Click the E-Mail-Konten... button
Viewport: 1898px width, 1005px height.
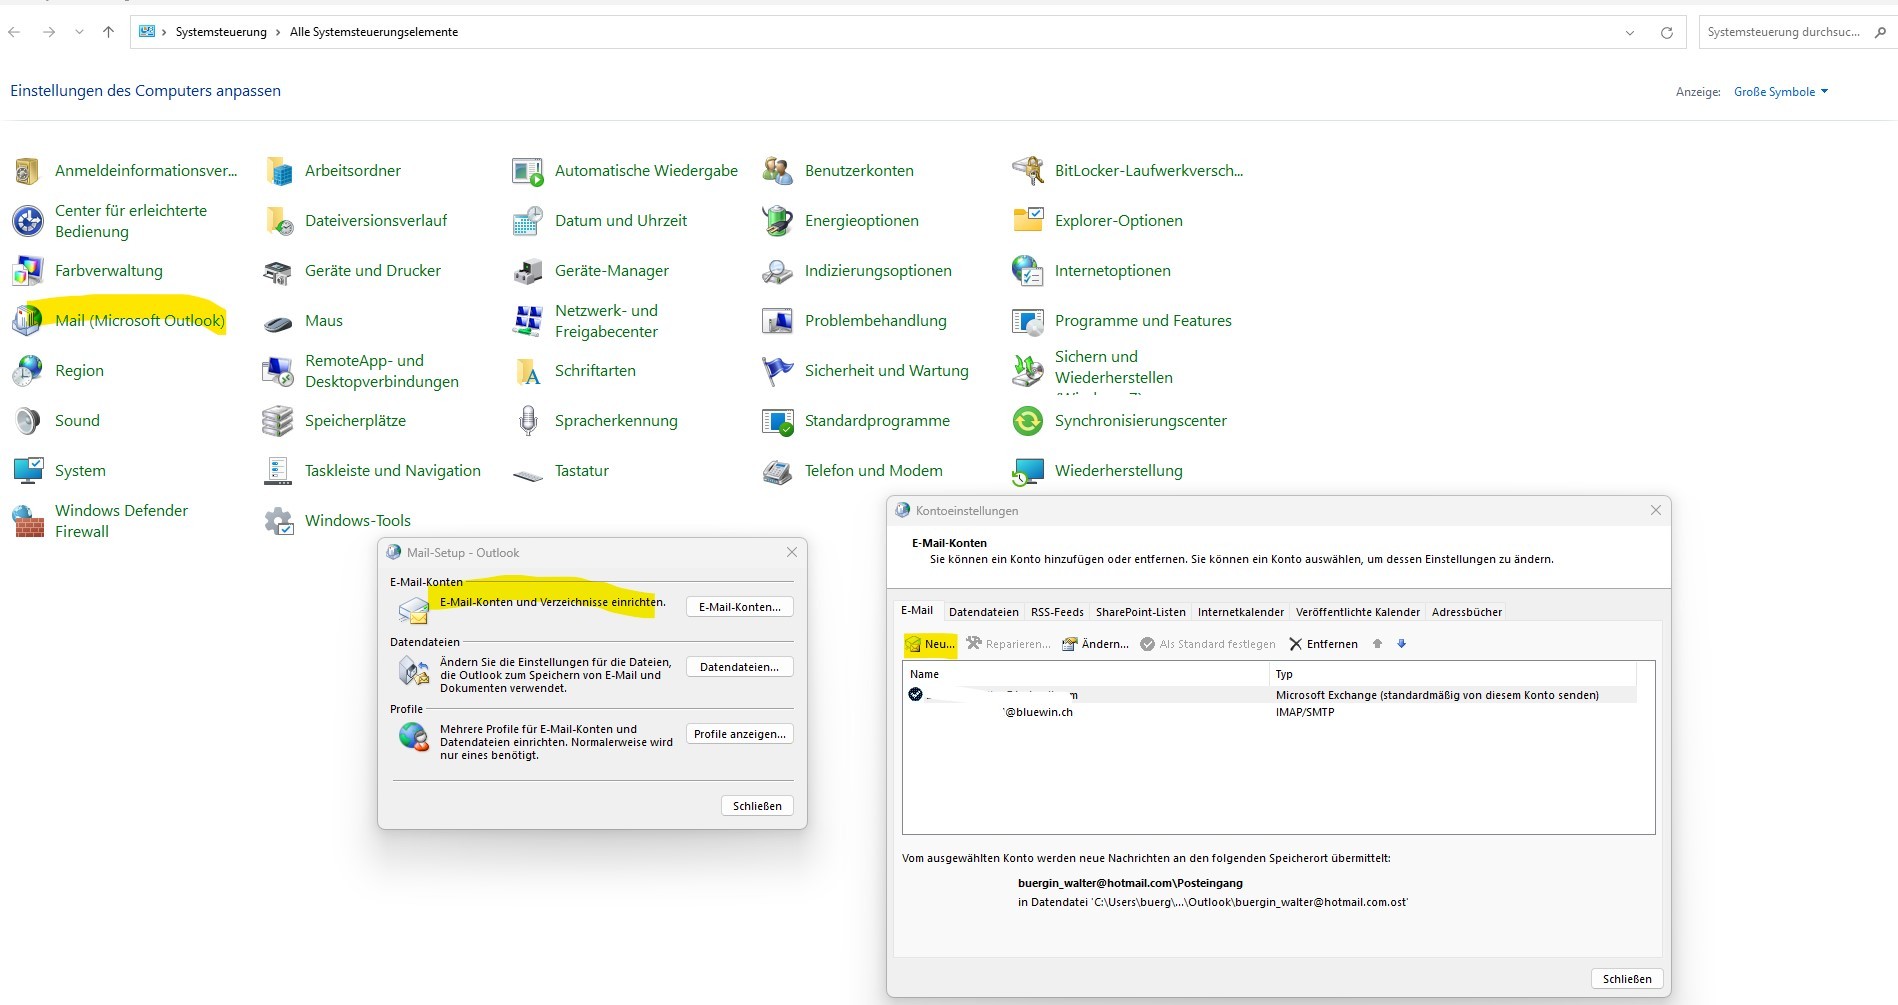739,607
